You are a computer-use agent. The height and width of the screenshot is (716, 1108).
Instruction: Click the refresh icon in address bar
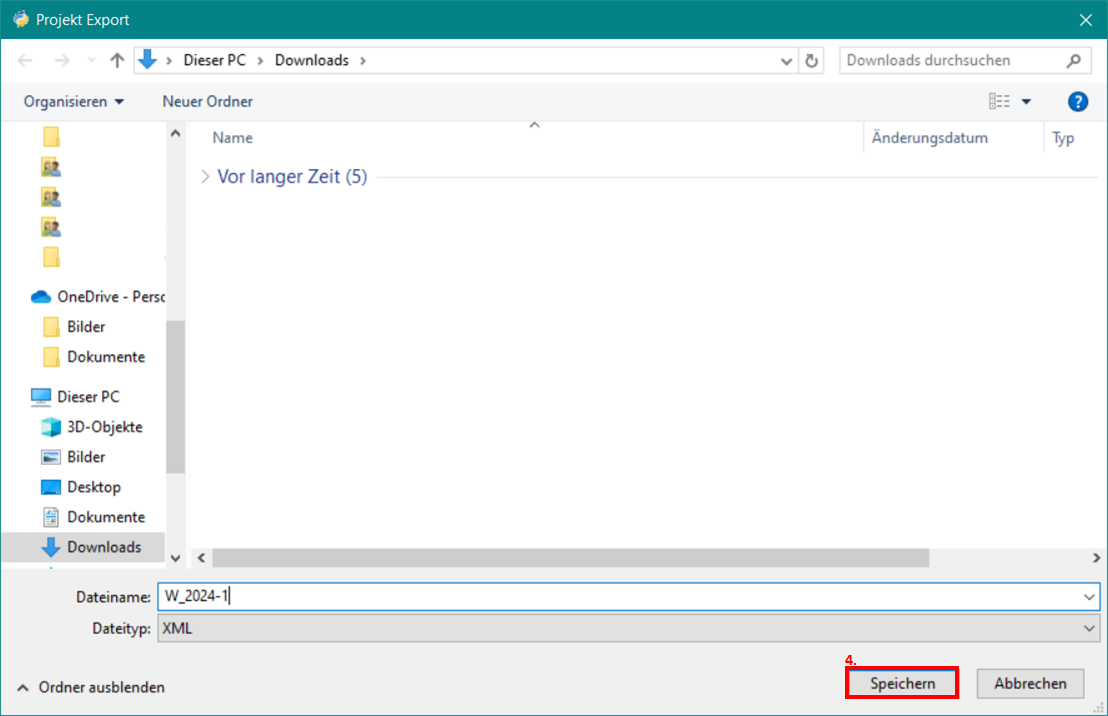click(812, 60)
